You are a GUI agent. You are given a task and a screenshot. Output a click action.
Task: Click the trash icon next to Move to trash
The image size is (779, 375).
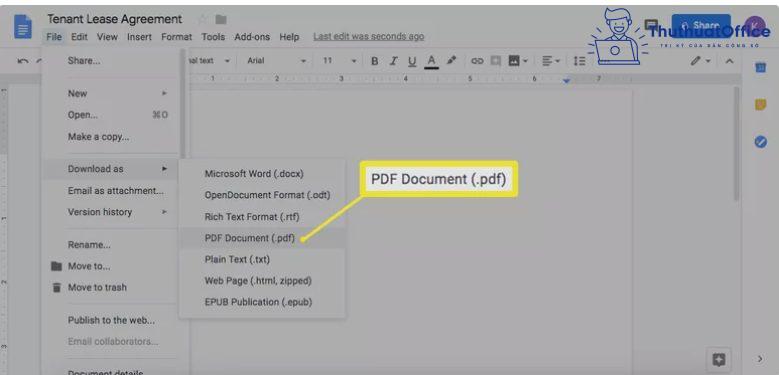point(57,288)
